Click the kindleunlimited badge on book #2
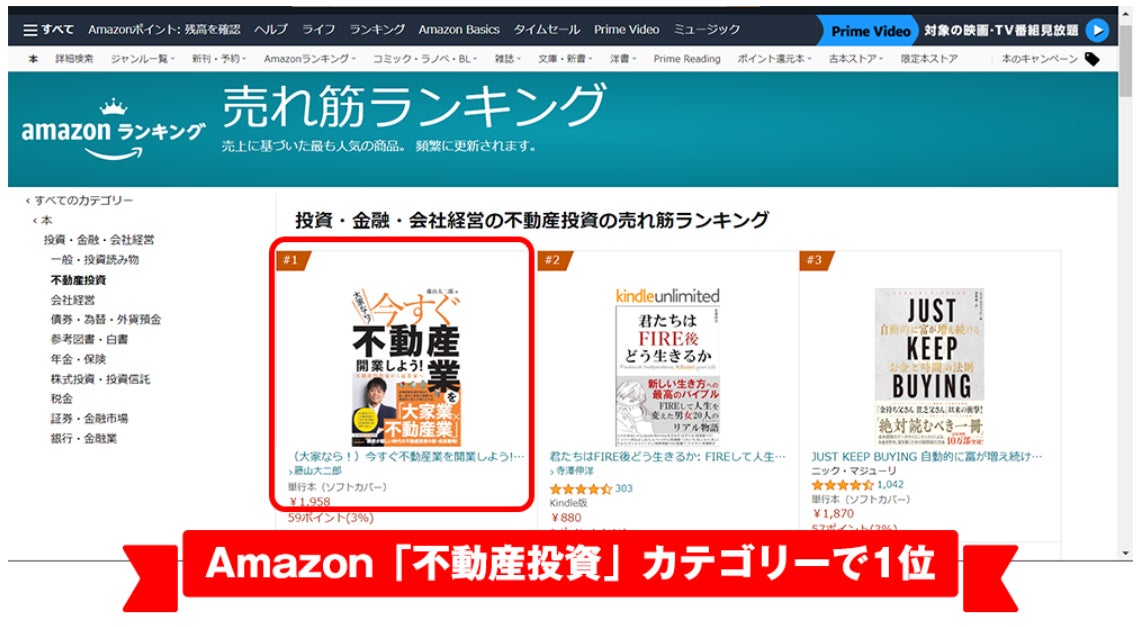1141x627 pixels. pyautogui.click(x=667, y=295)
